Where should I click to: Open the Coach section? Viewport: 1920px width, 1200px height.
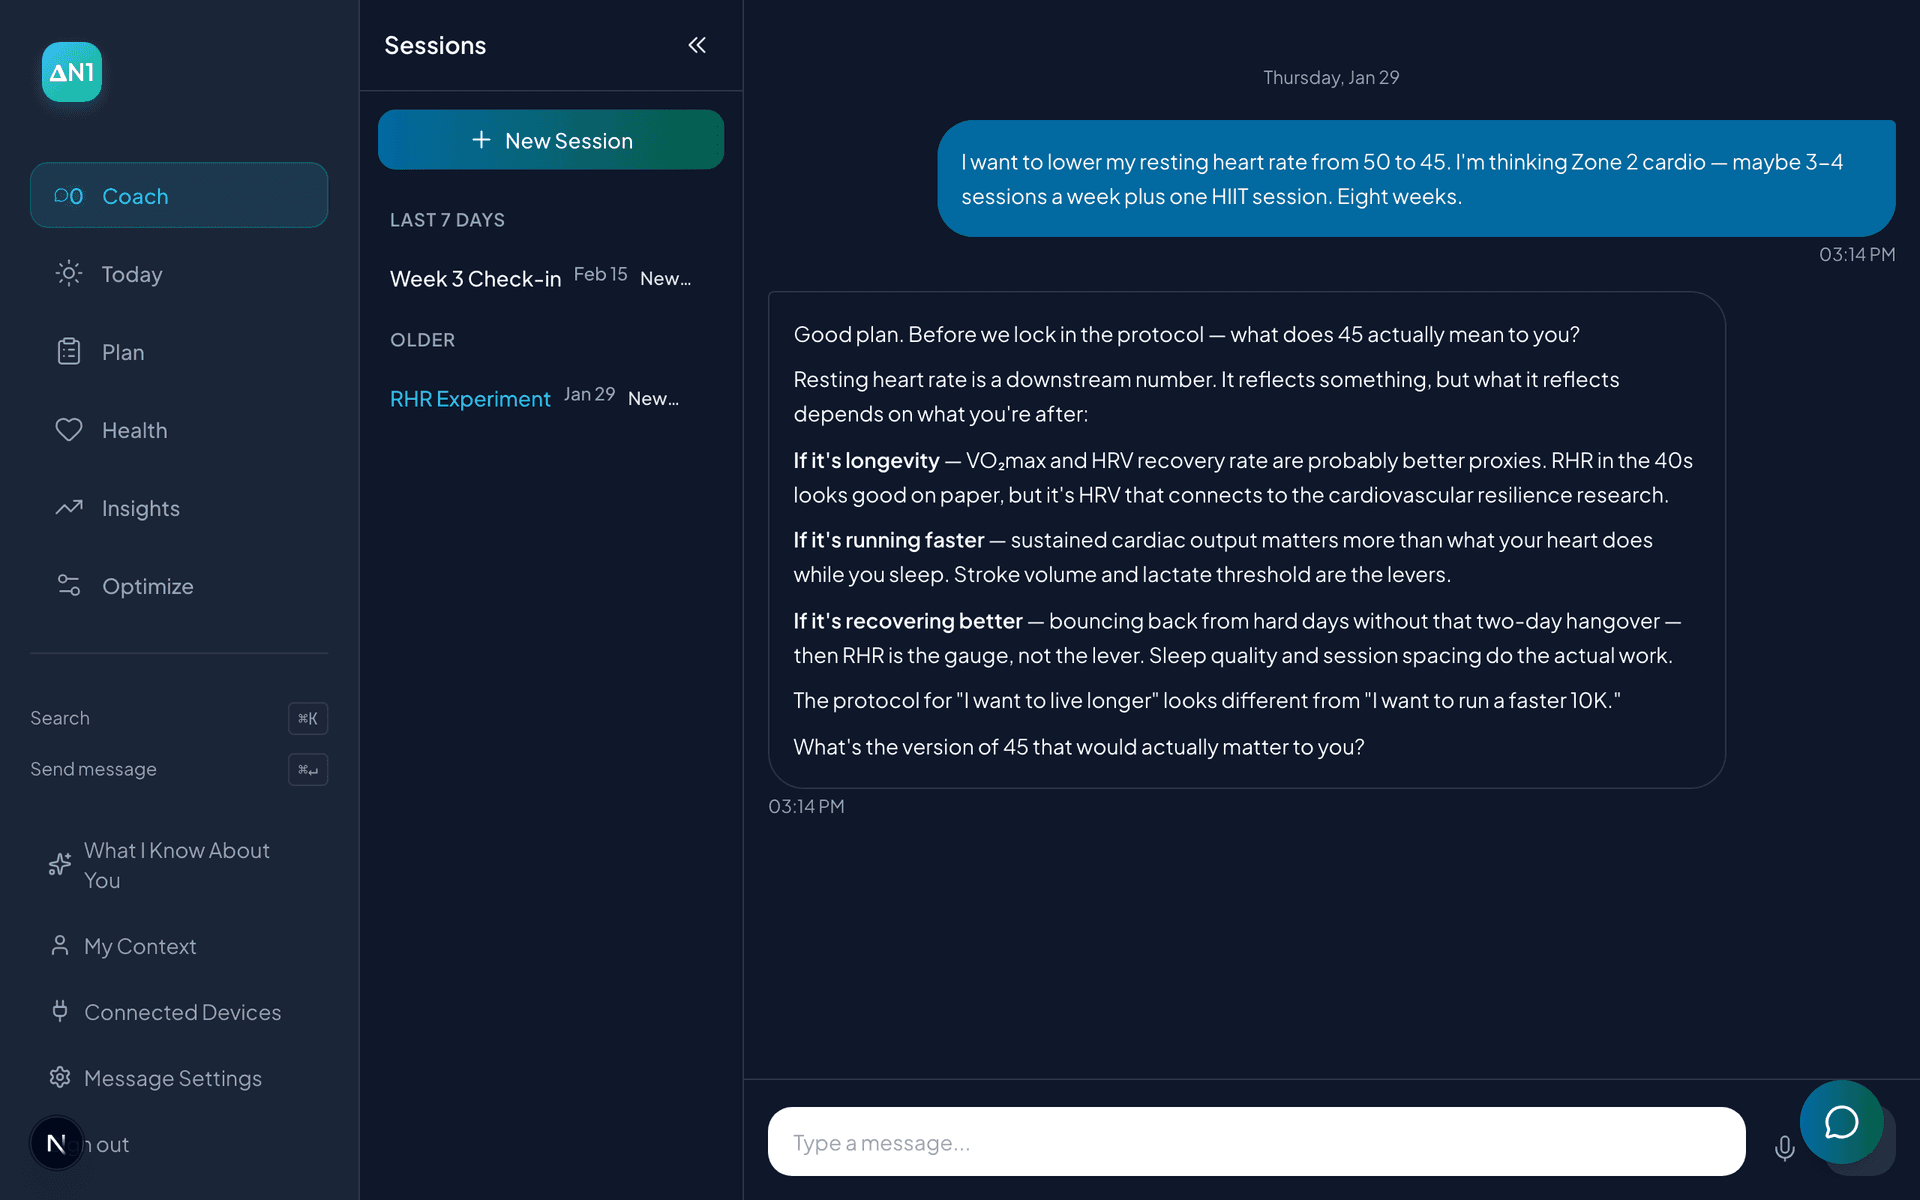click(178, 195)
